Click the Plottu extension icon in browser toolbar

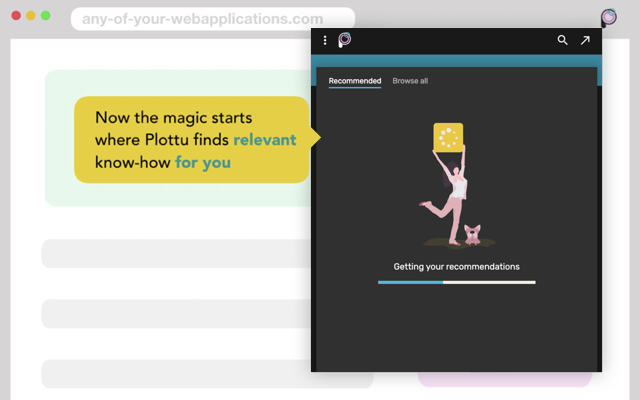point(609,18)
